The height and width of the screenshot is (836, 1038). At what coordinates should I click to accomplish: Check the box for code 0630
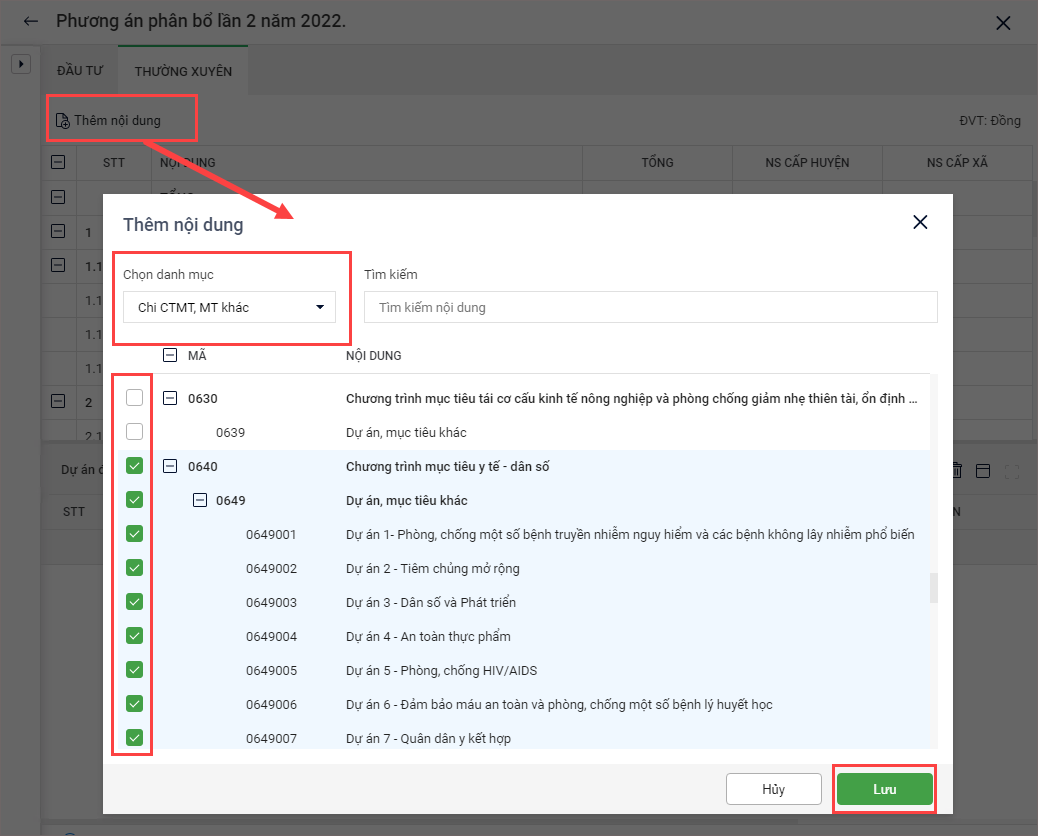pyautogui.click(x=135, y=398)
